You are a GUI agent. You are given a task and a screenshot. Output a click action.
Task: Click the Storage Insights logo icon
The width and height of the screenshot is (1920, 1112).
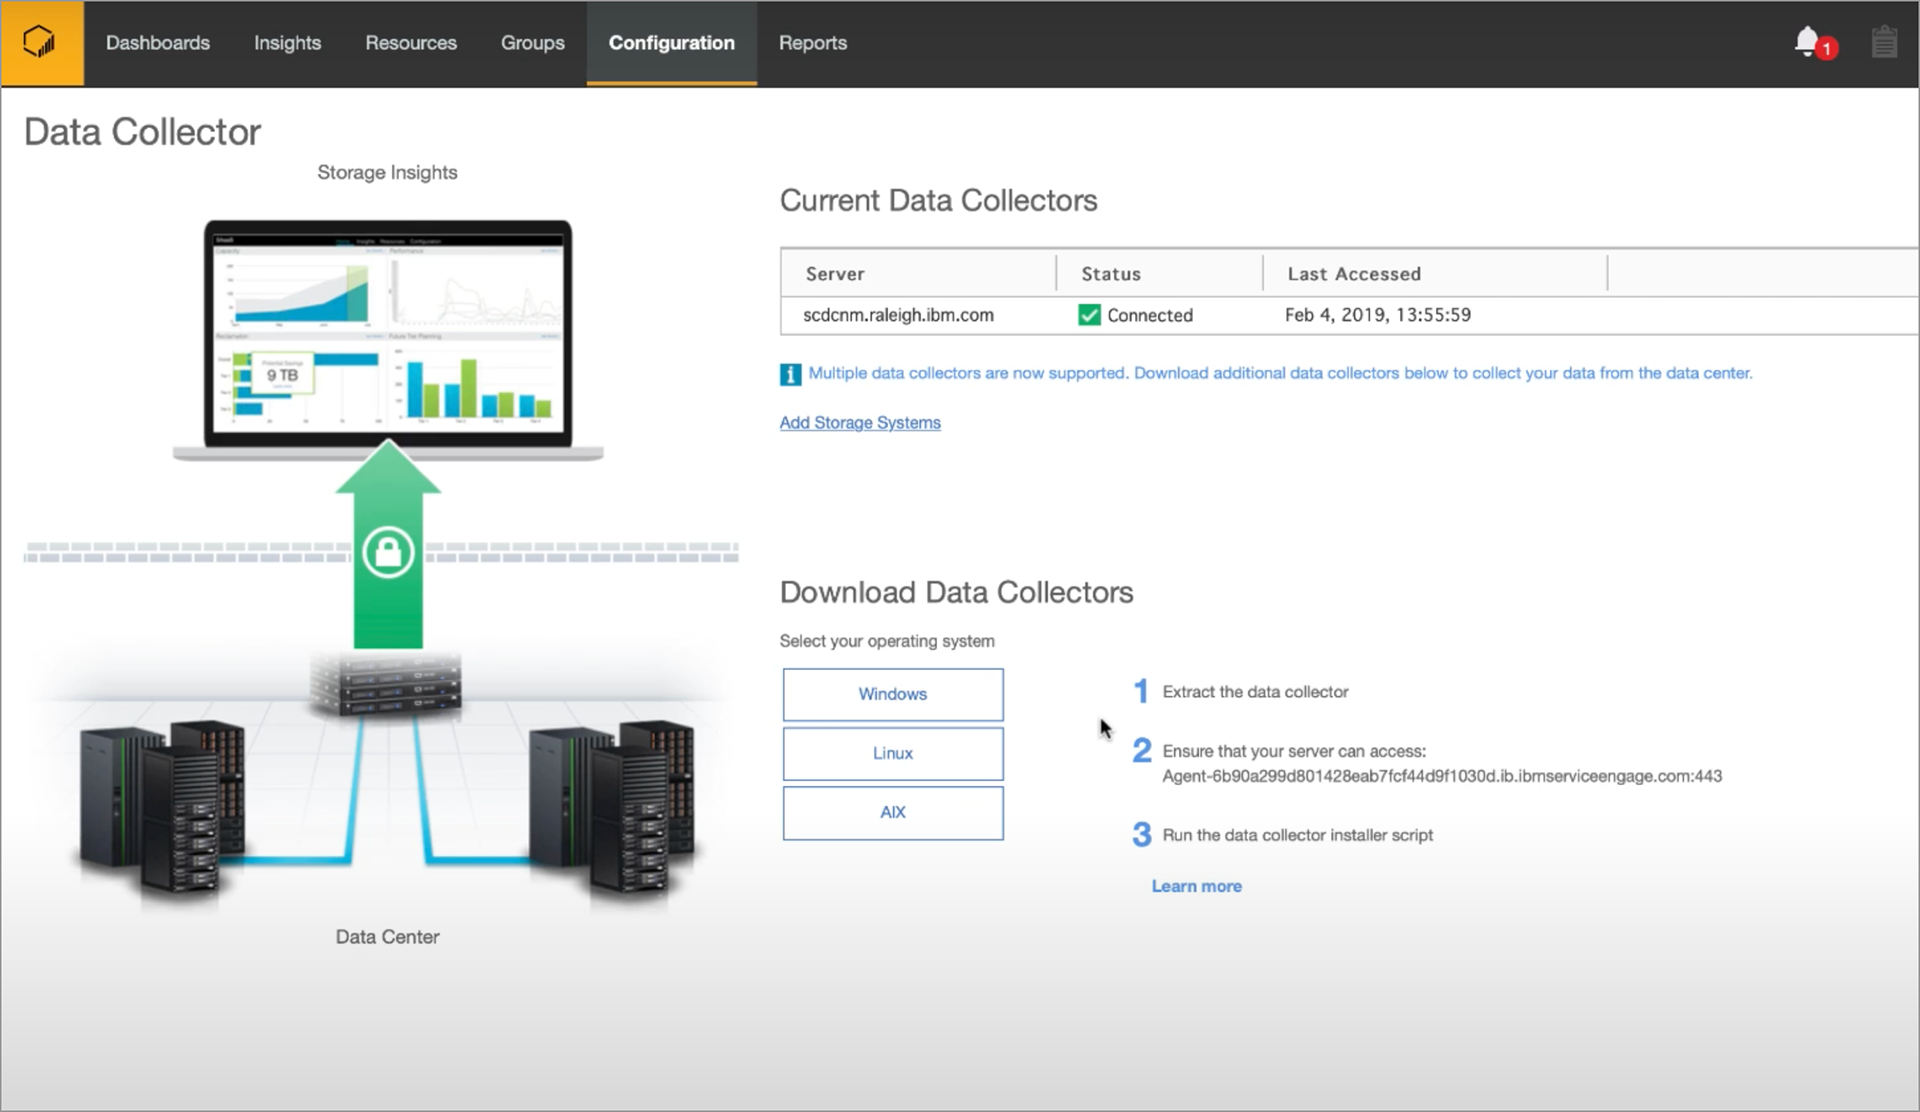tap(41, 43)
